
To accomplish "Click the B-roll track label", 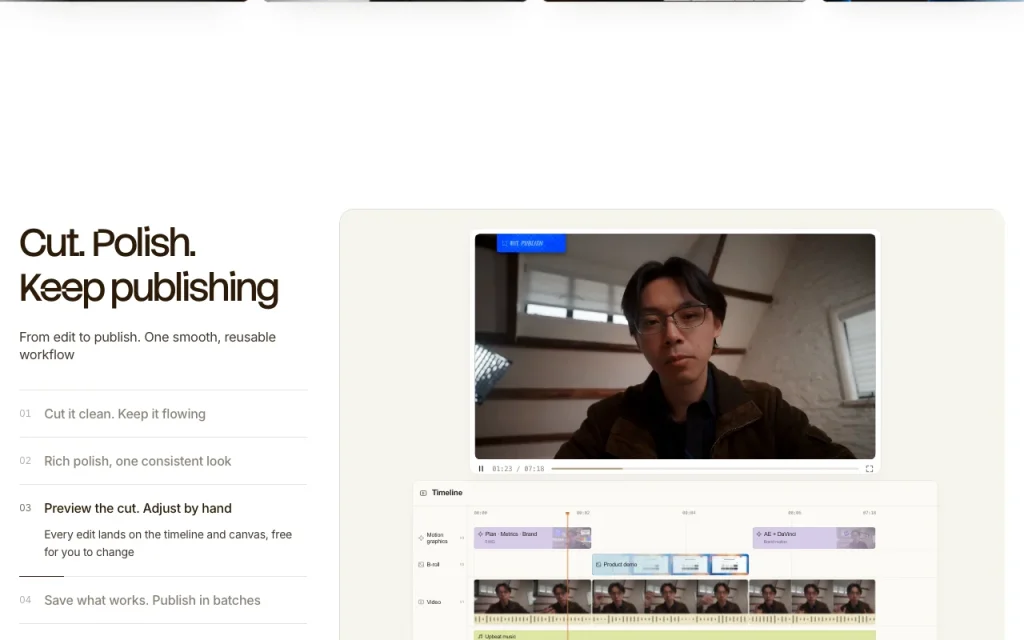I will [x=433, y=564].
